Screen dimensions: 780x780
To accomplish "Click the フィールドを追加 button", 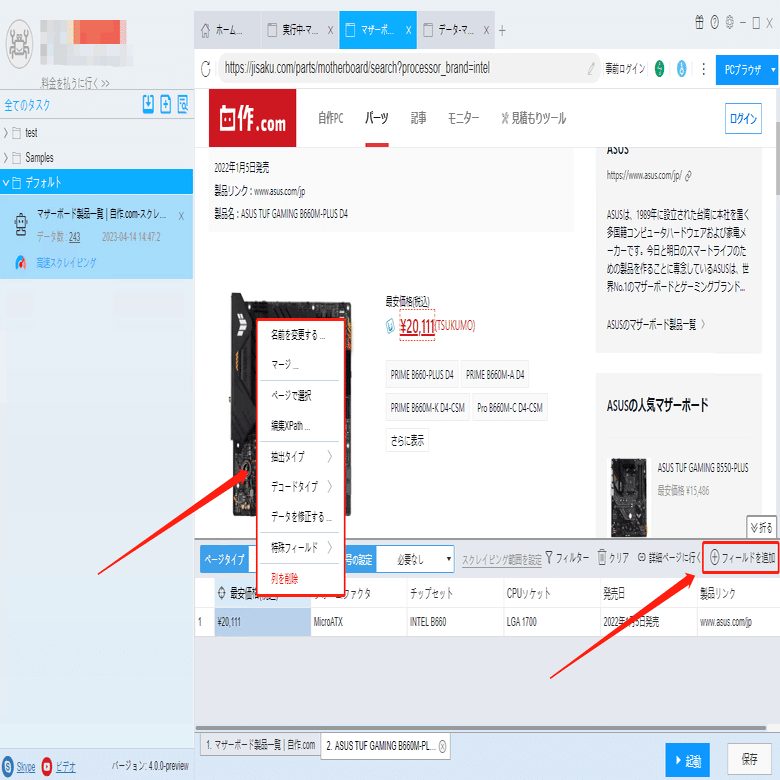I will point(741,558).
